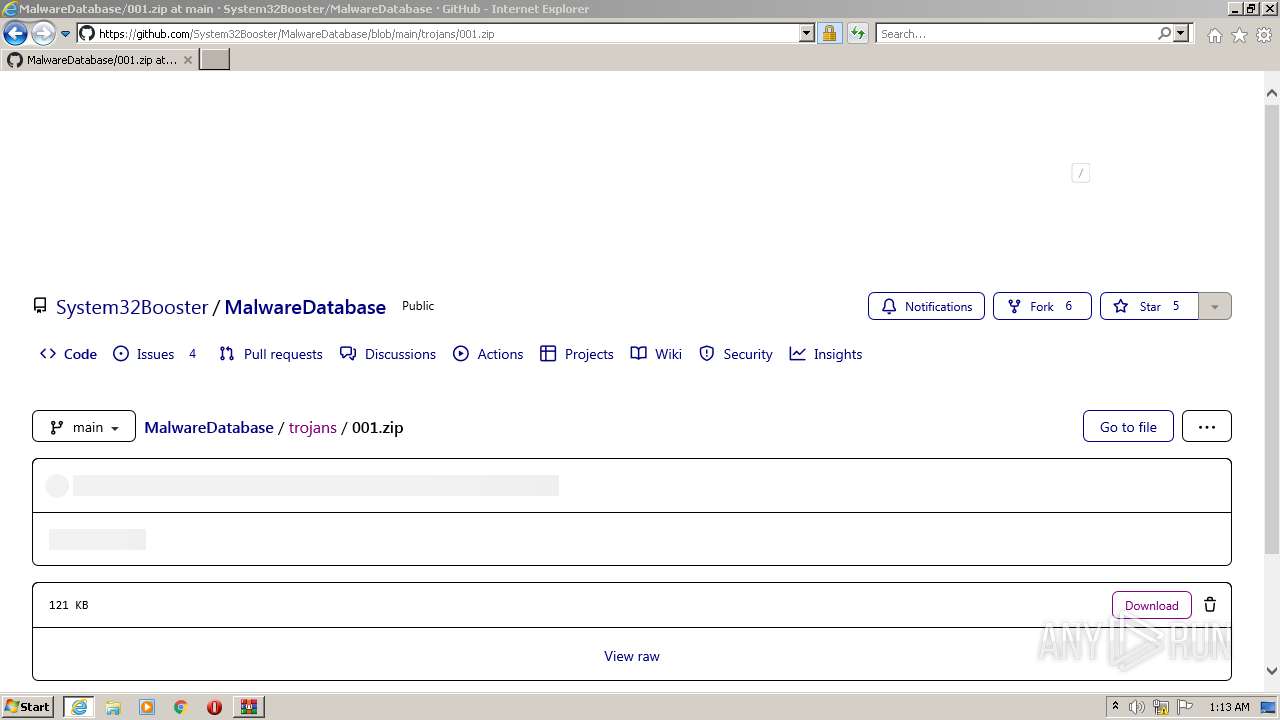Open media player taskbar icon
Viewport: 1280px width, 720px height.
147,707
